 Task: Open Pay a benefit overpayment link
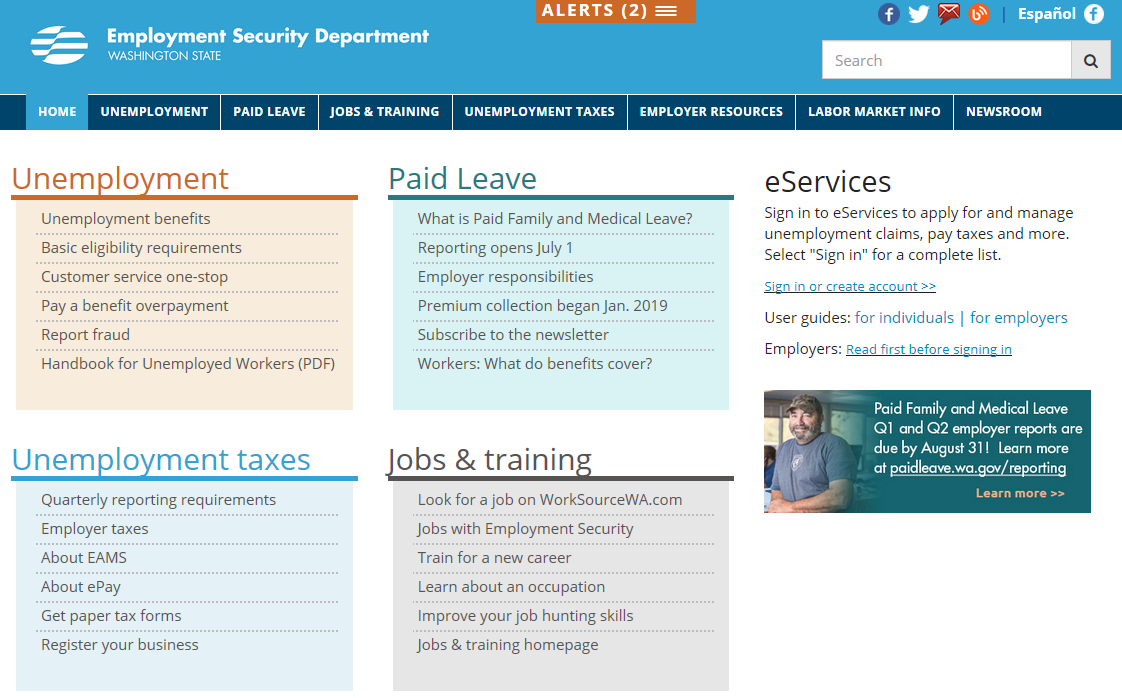point(135,306)
